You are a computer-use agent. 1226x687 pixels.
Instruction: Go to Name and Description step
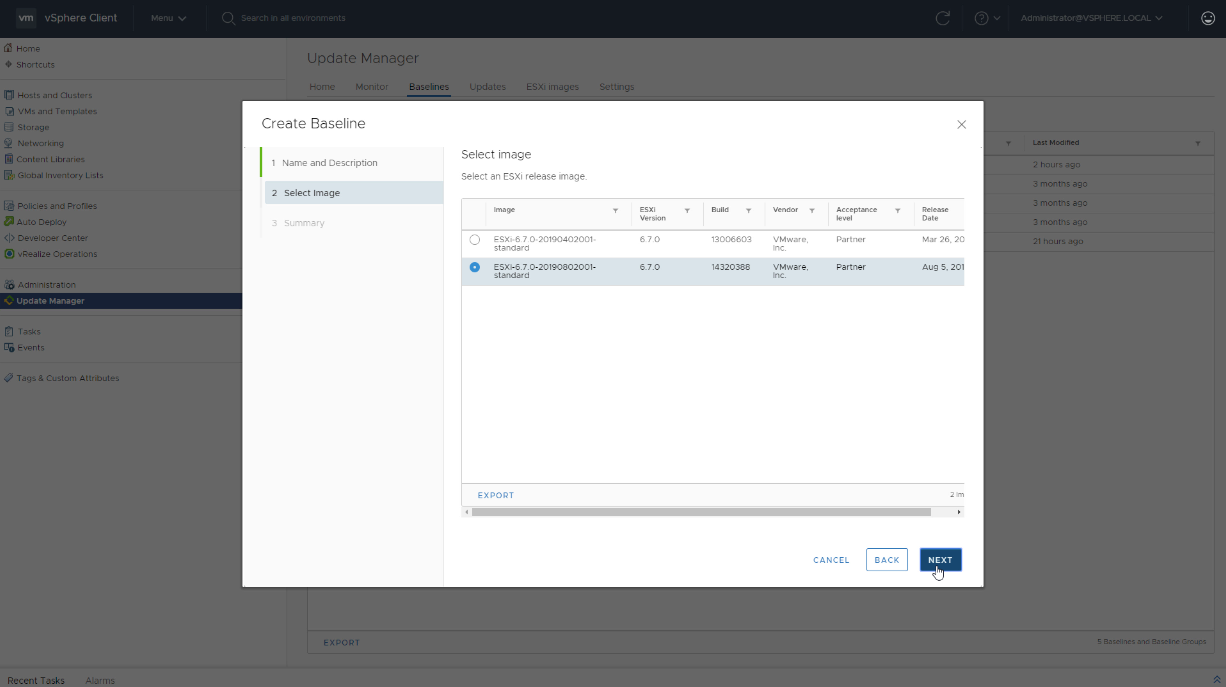[x=351, y=163]
